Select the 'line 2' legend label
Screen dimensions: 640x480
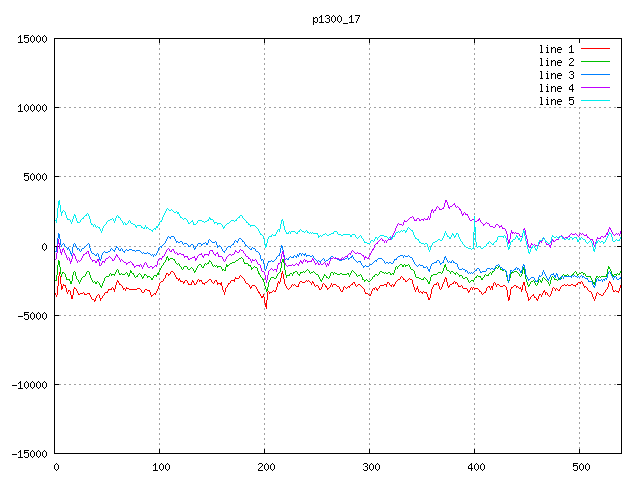tap(556, 62)
